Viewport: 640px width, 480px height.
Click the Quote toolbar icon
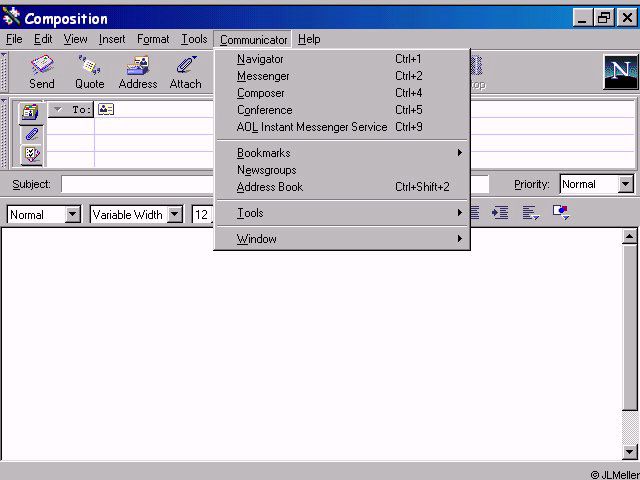point(89,73)
